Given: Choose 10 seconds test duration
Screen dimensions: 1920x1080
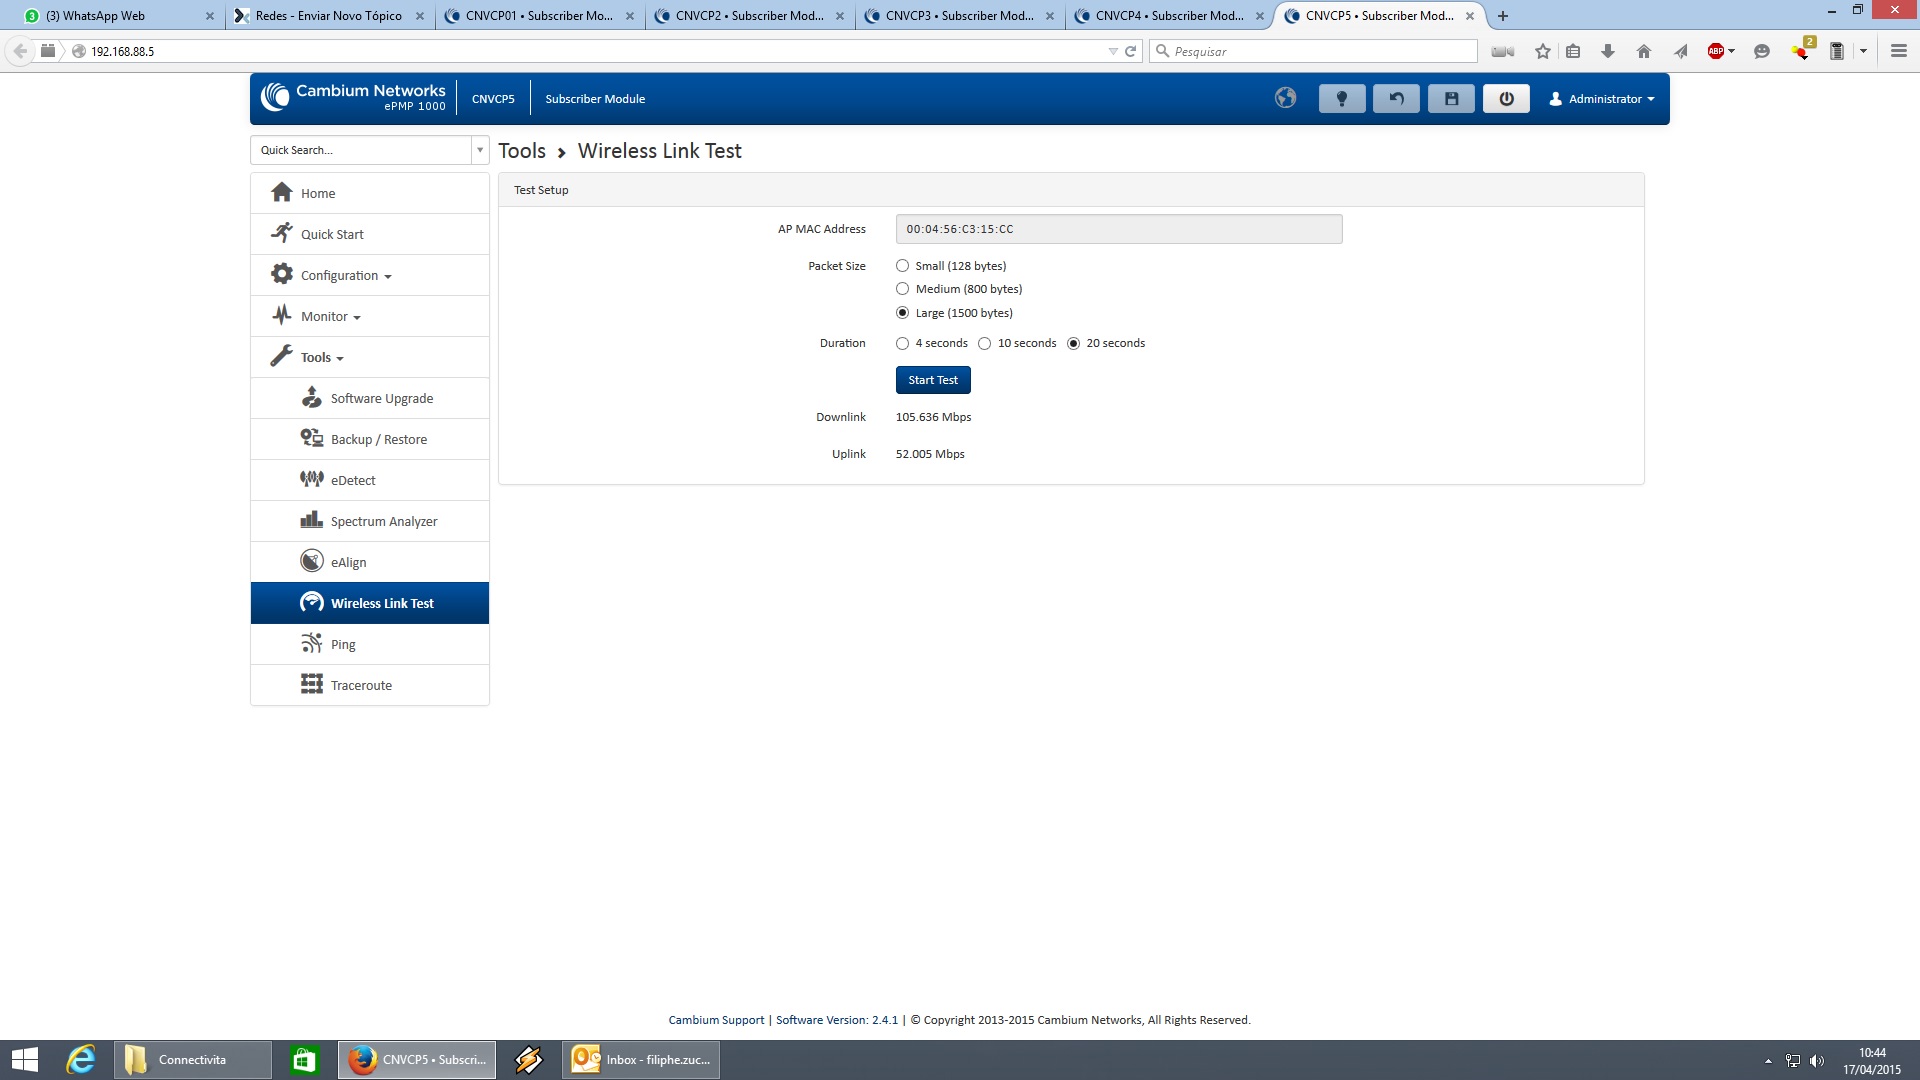Looking at the screenshot, I should coord(985,343).
